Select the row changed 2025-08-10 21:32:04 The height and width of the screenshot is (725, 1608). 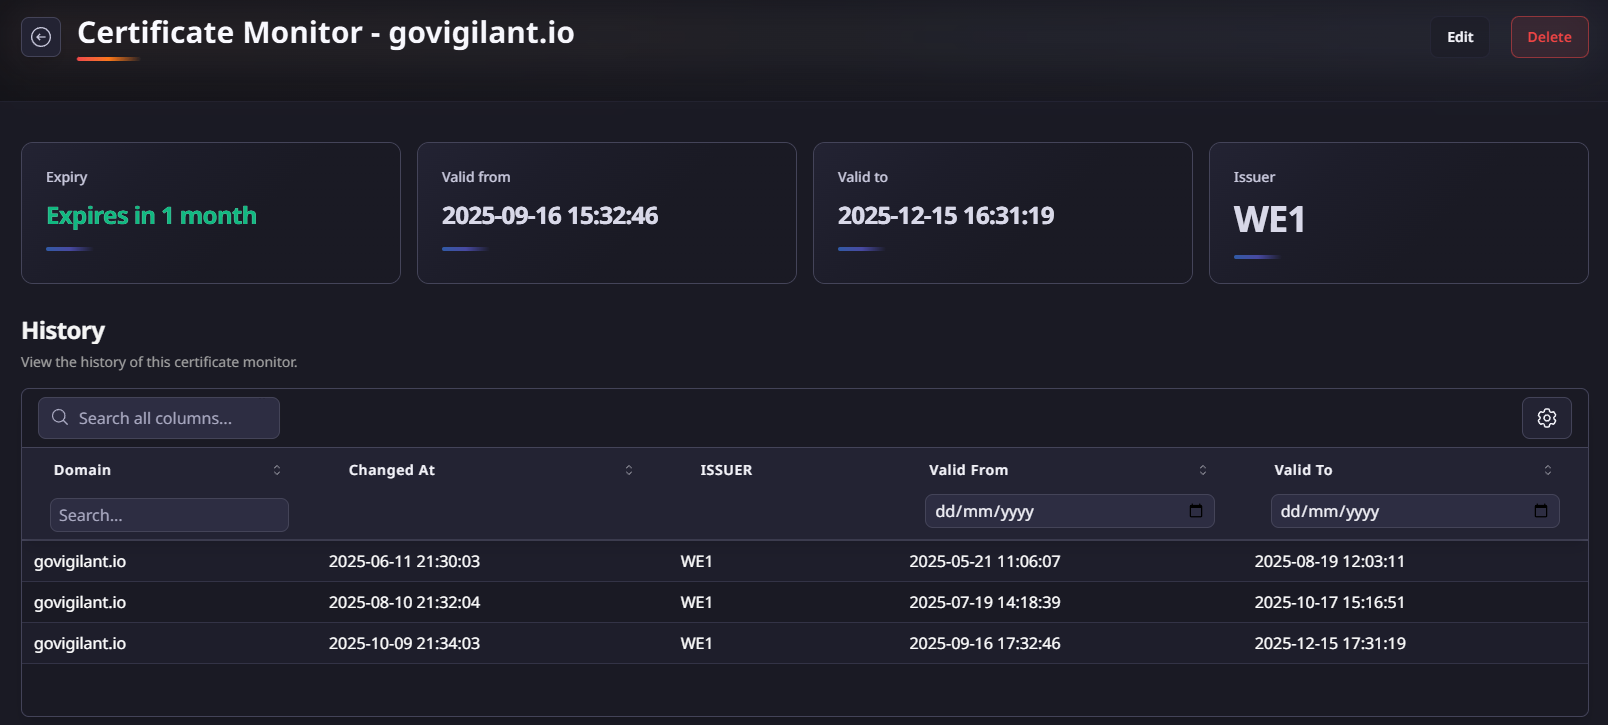tap(404, 602)
